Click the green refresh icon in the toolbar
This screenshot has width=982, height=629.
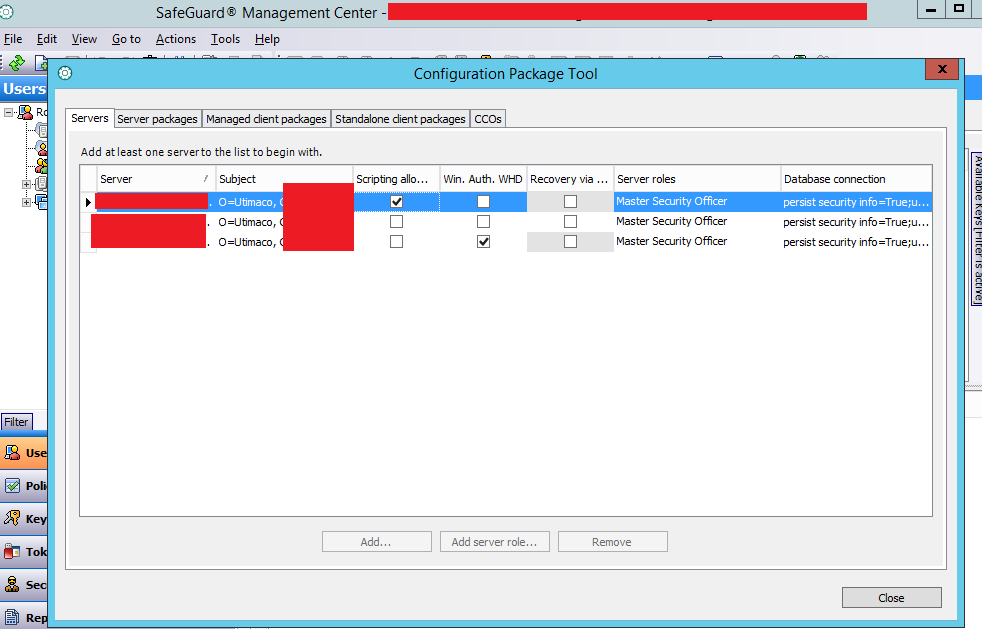click(17, 63)
